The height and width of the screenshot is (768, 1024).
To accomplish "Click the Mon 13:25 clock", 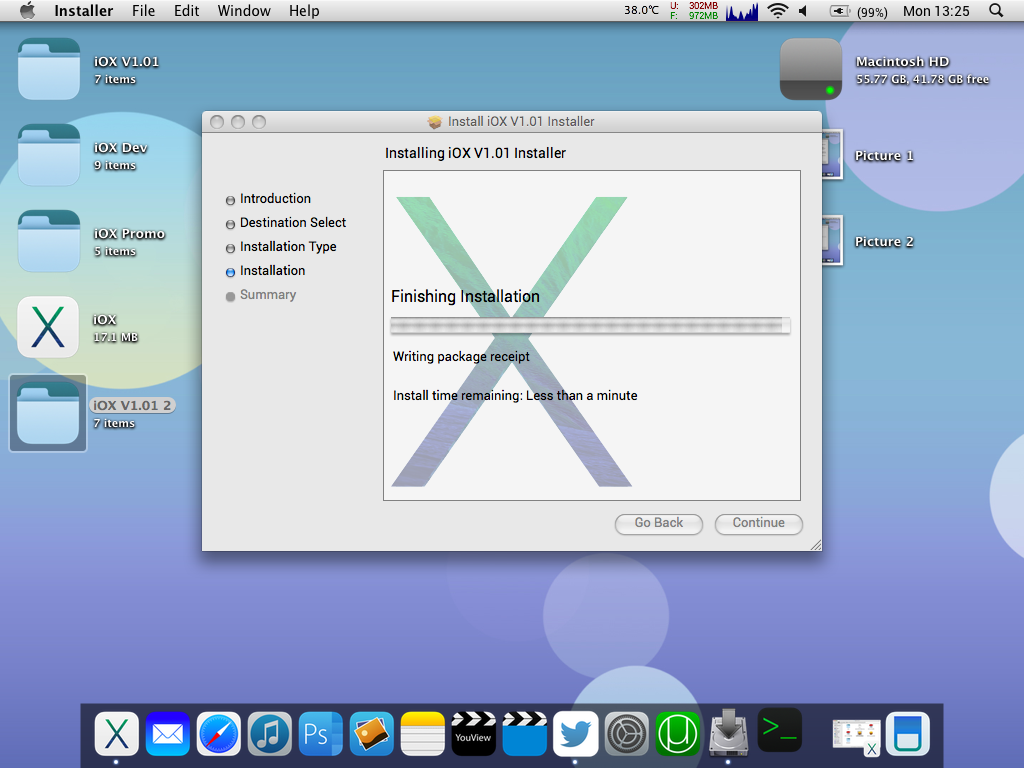I will tap(936, 11).
